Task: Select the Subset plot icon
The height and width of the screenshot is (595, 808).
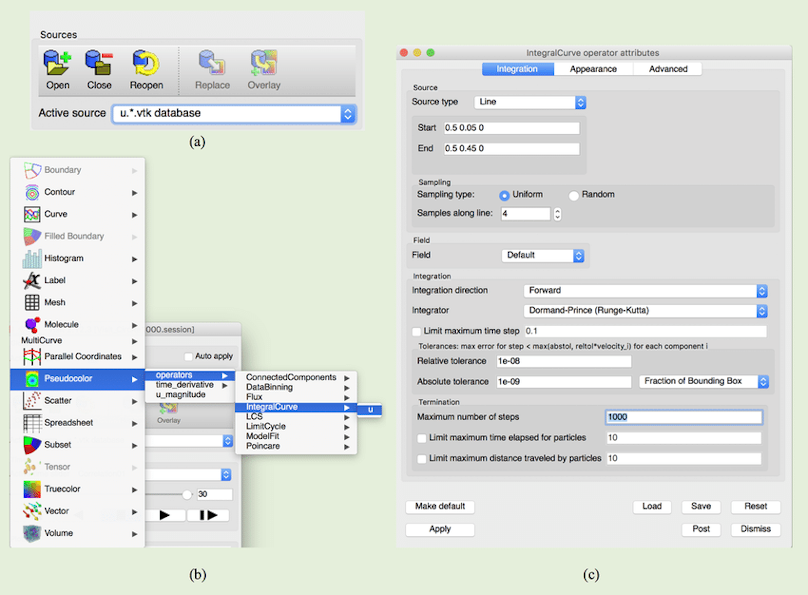Action: (x=32, y=445)
